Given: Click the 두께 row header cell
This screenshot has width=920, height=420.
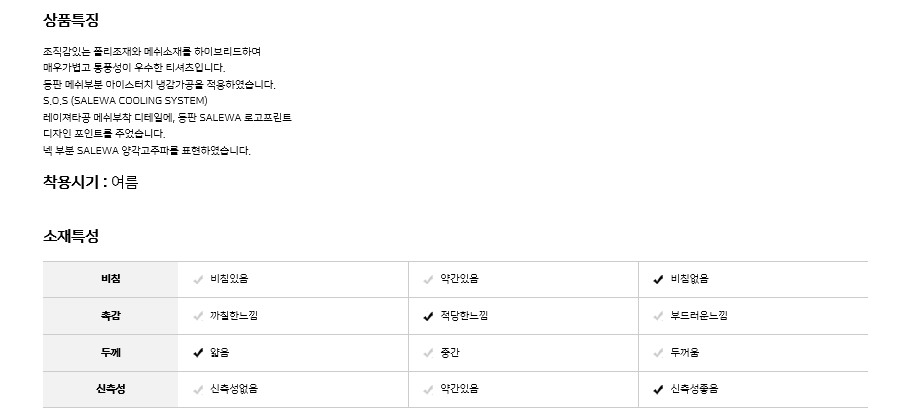Looking at the screenshot, I should pyautogui.click(x=110, y=353).
